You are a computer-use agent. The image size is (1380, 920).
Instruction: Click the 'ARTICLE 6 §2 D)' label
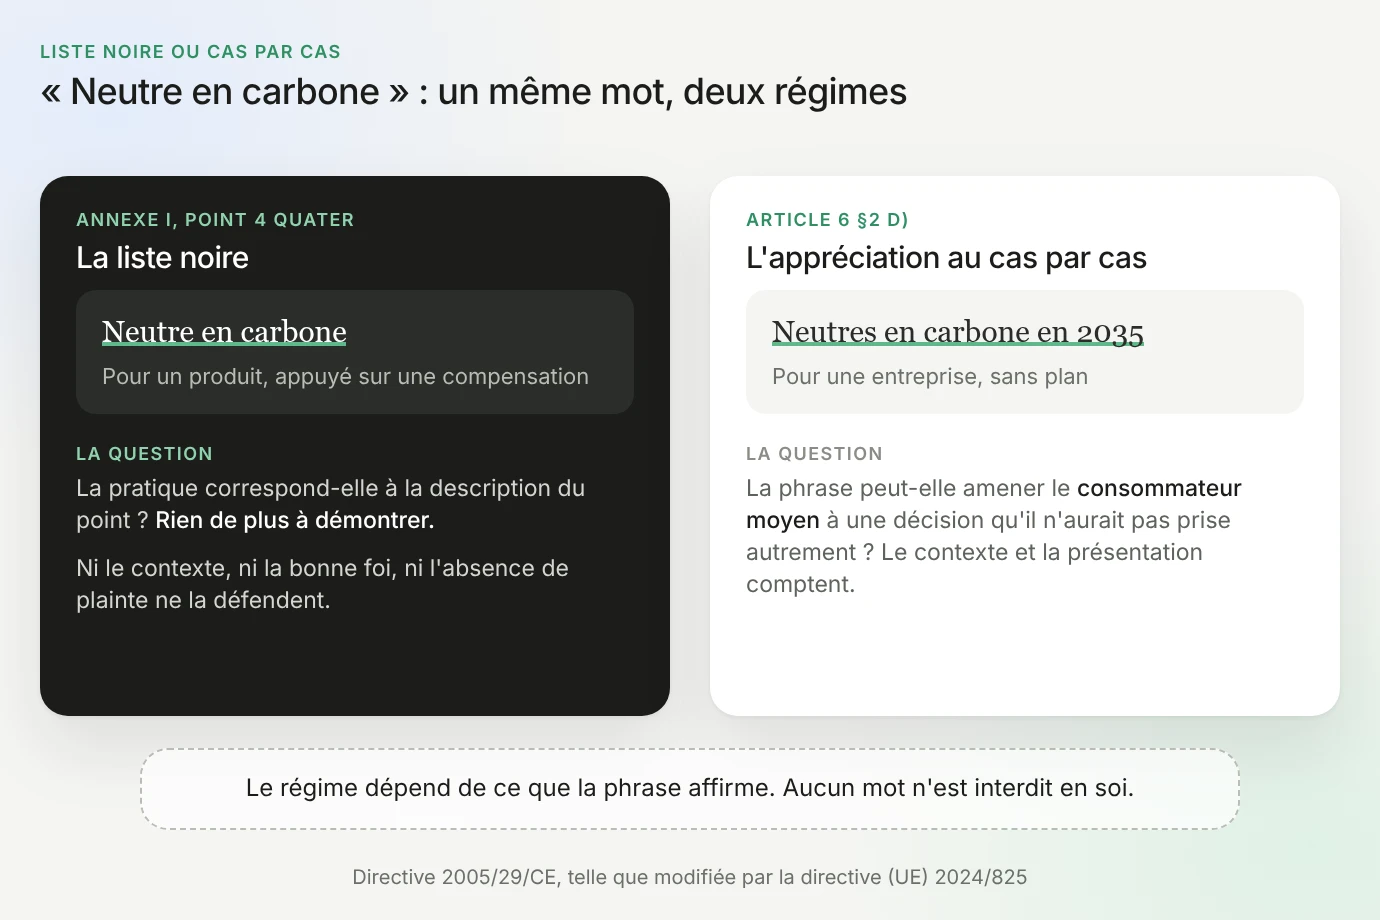tap(827, 220)
